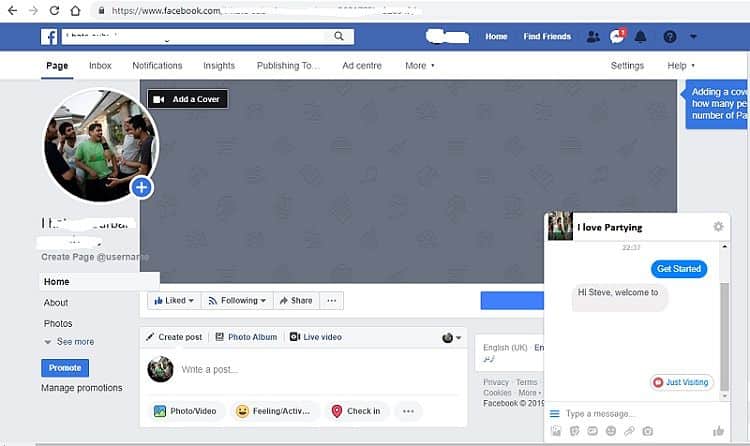Open Manage promotions link
Viewport: 750px width, 446px height.
[82, 388]
